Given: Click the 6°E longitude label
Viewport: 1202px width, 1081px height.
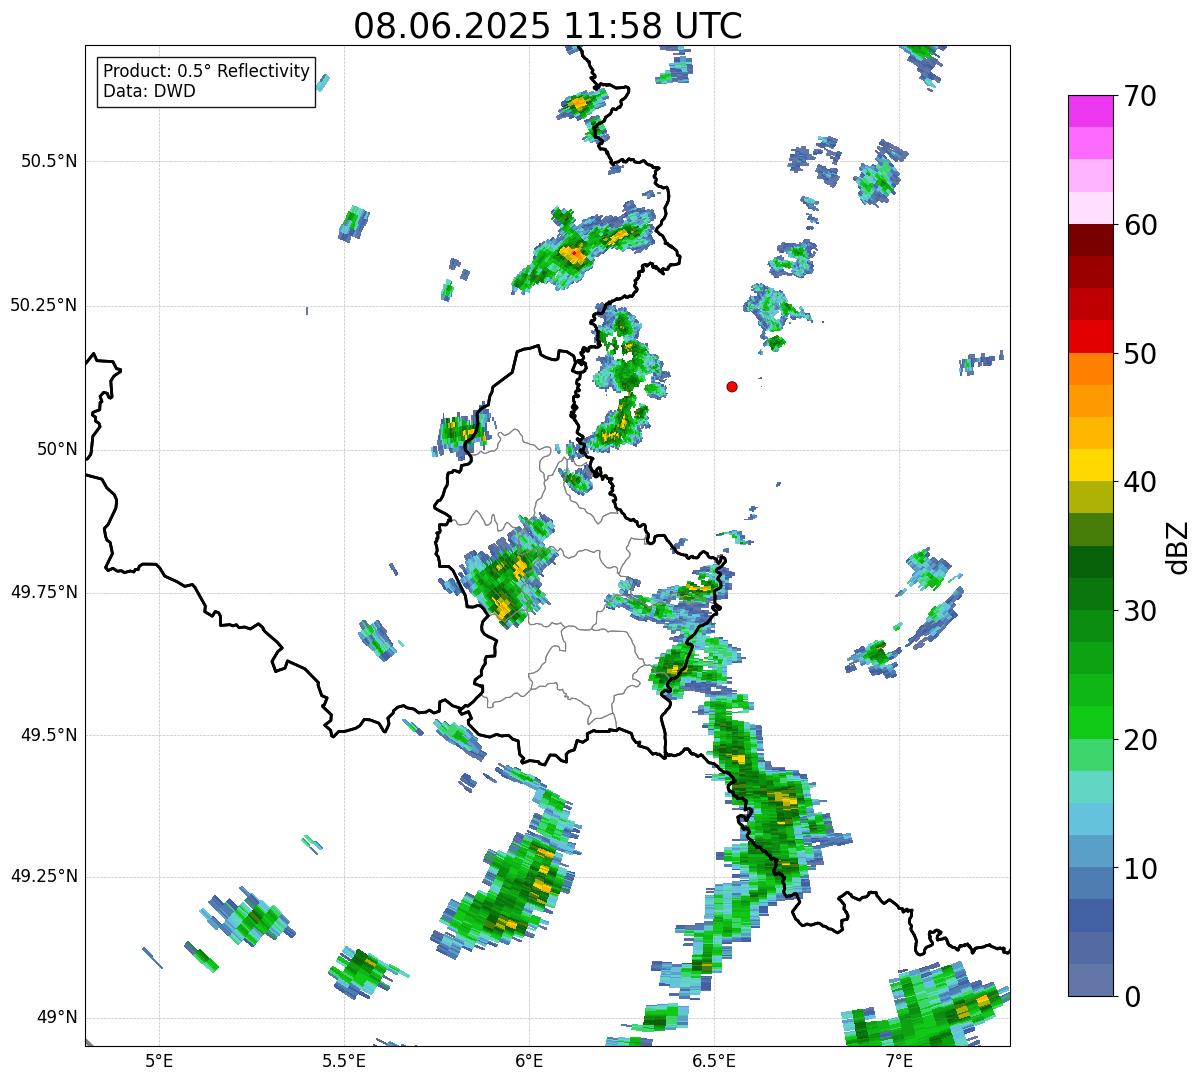Looking at the screenshot, I should pos(529,1060).
